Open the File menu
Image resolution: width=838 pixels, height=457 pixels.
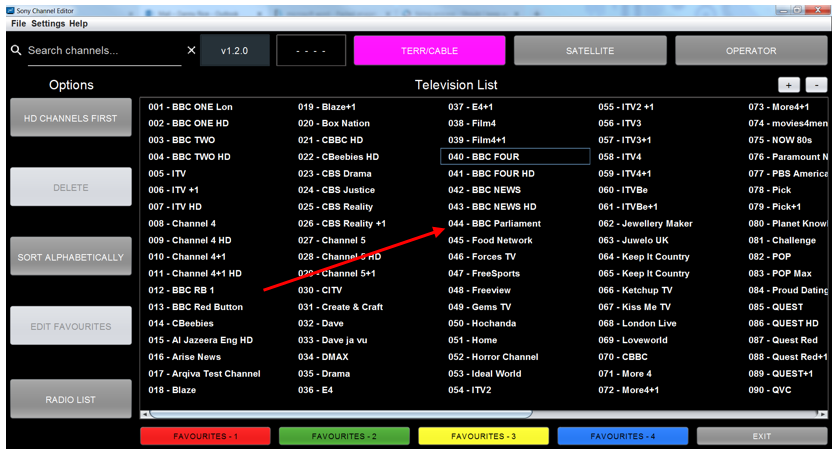(18, 24)
